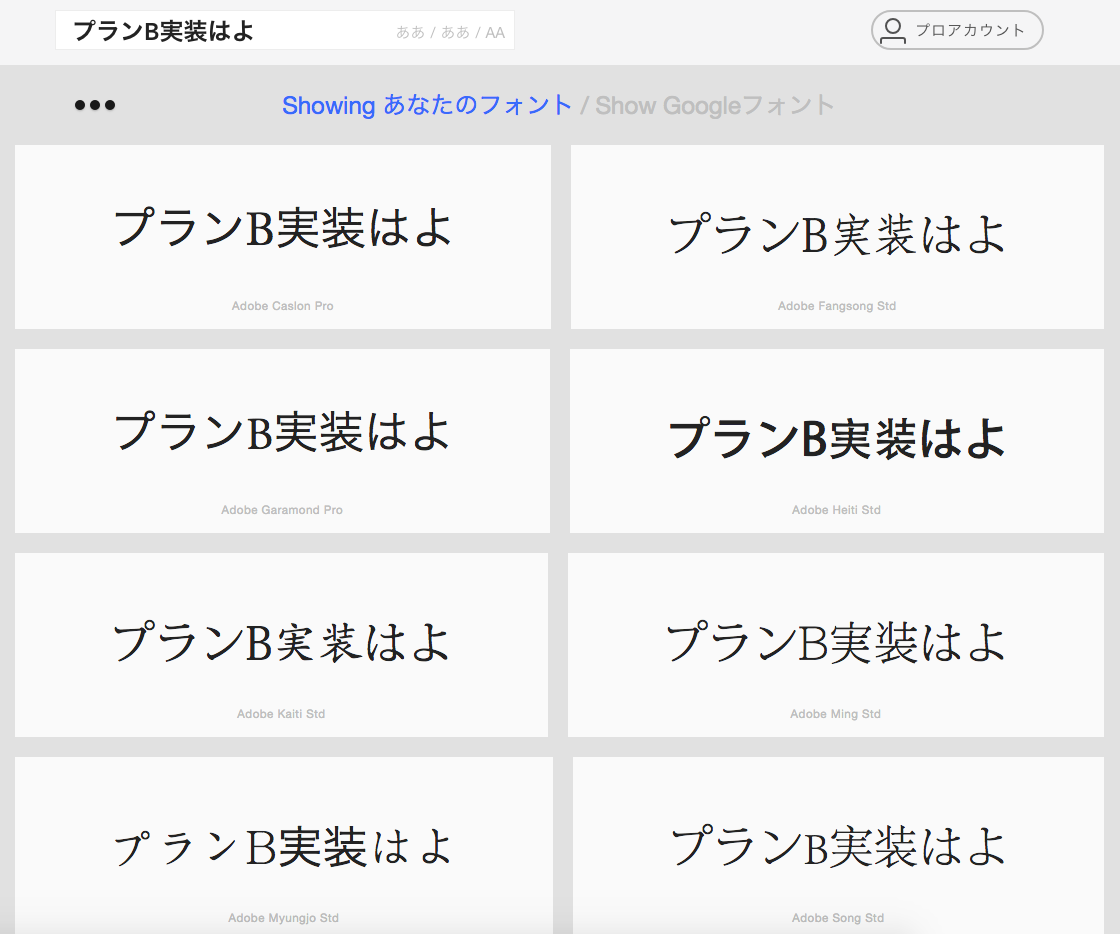
Task: Open the プロアカウント button
Action: point(969,30)
